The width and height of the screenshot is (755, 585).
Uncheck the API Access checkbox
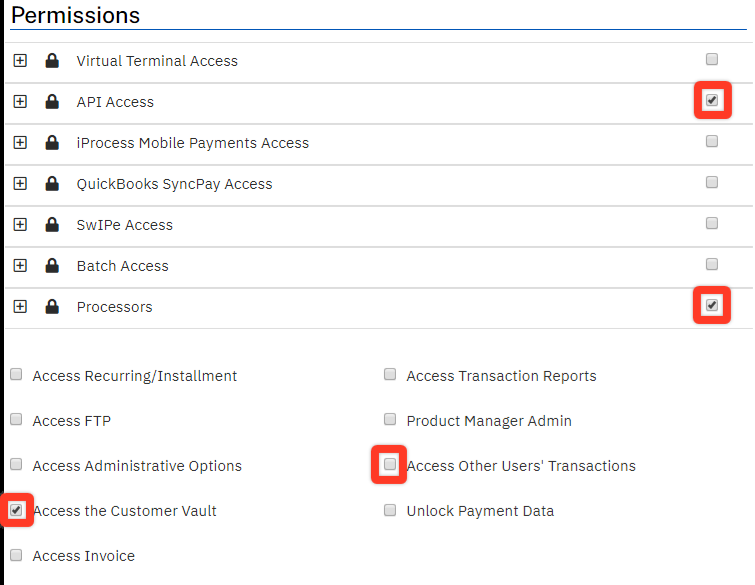tap(712, 100)
